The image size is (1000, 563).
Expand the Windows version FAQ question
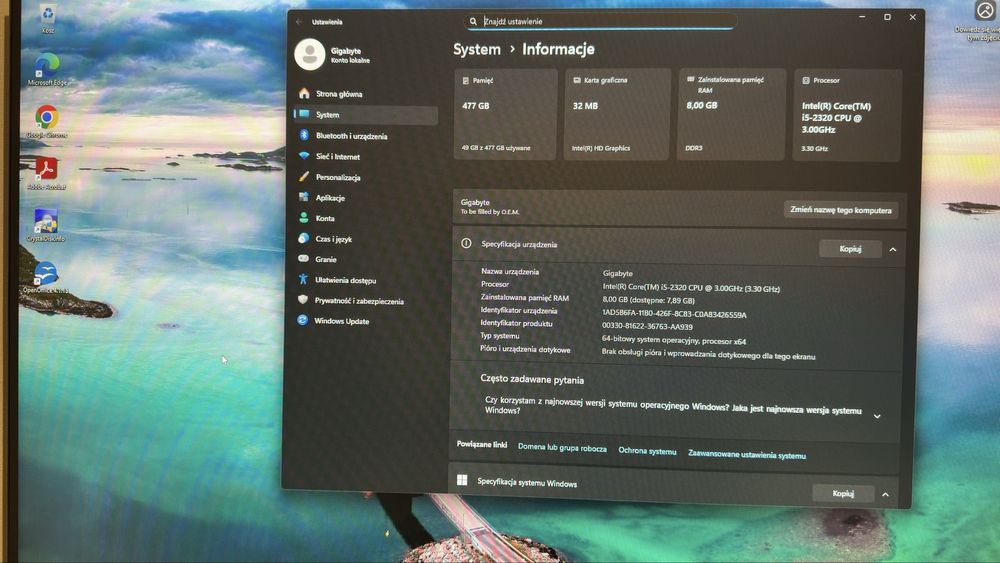point(877,416)
